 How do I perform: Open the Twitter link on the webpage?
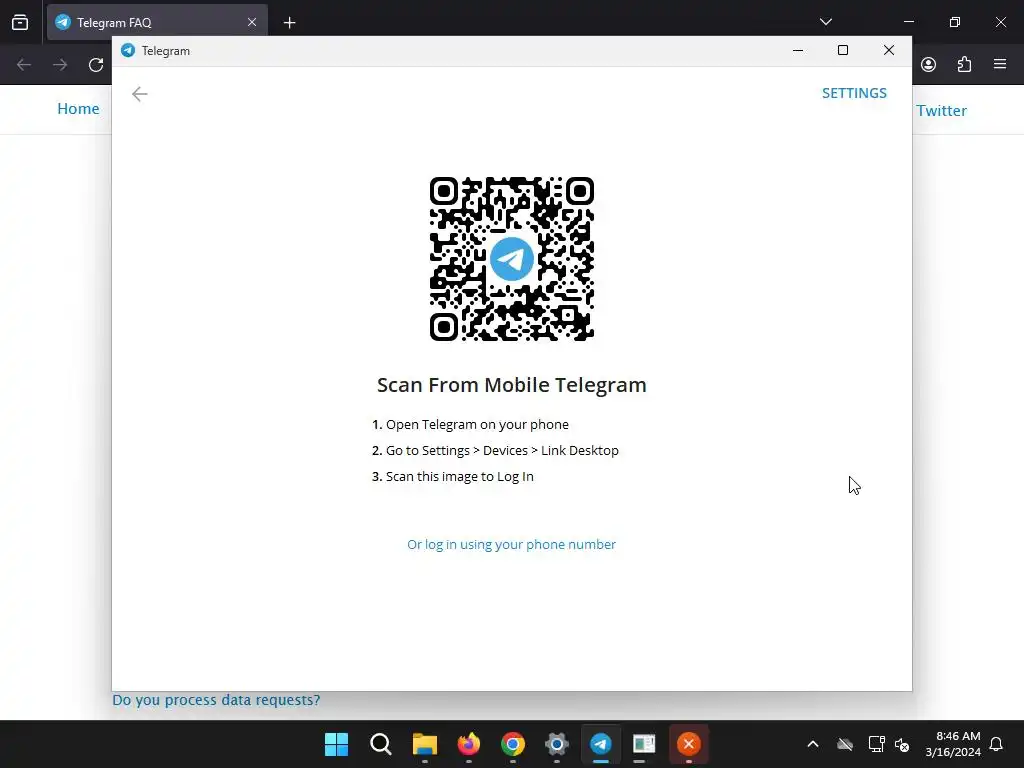941,110
